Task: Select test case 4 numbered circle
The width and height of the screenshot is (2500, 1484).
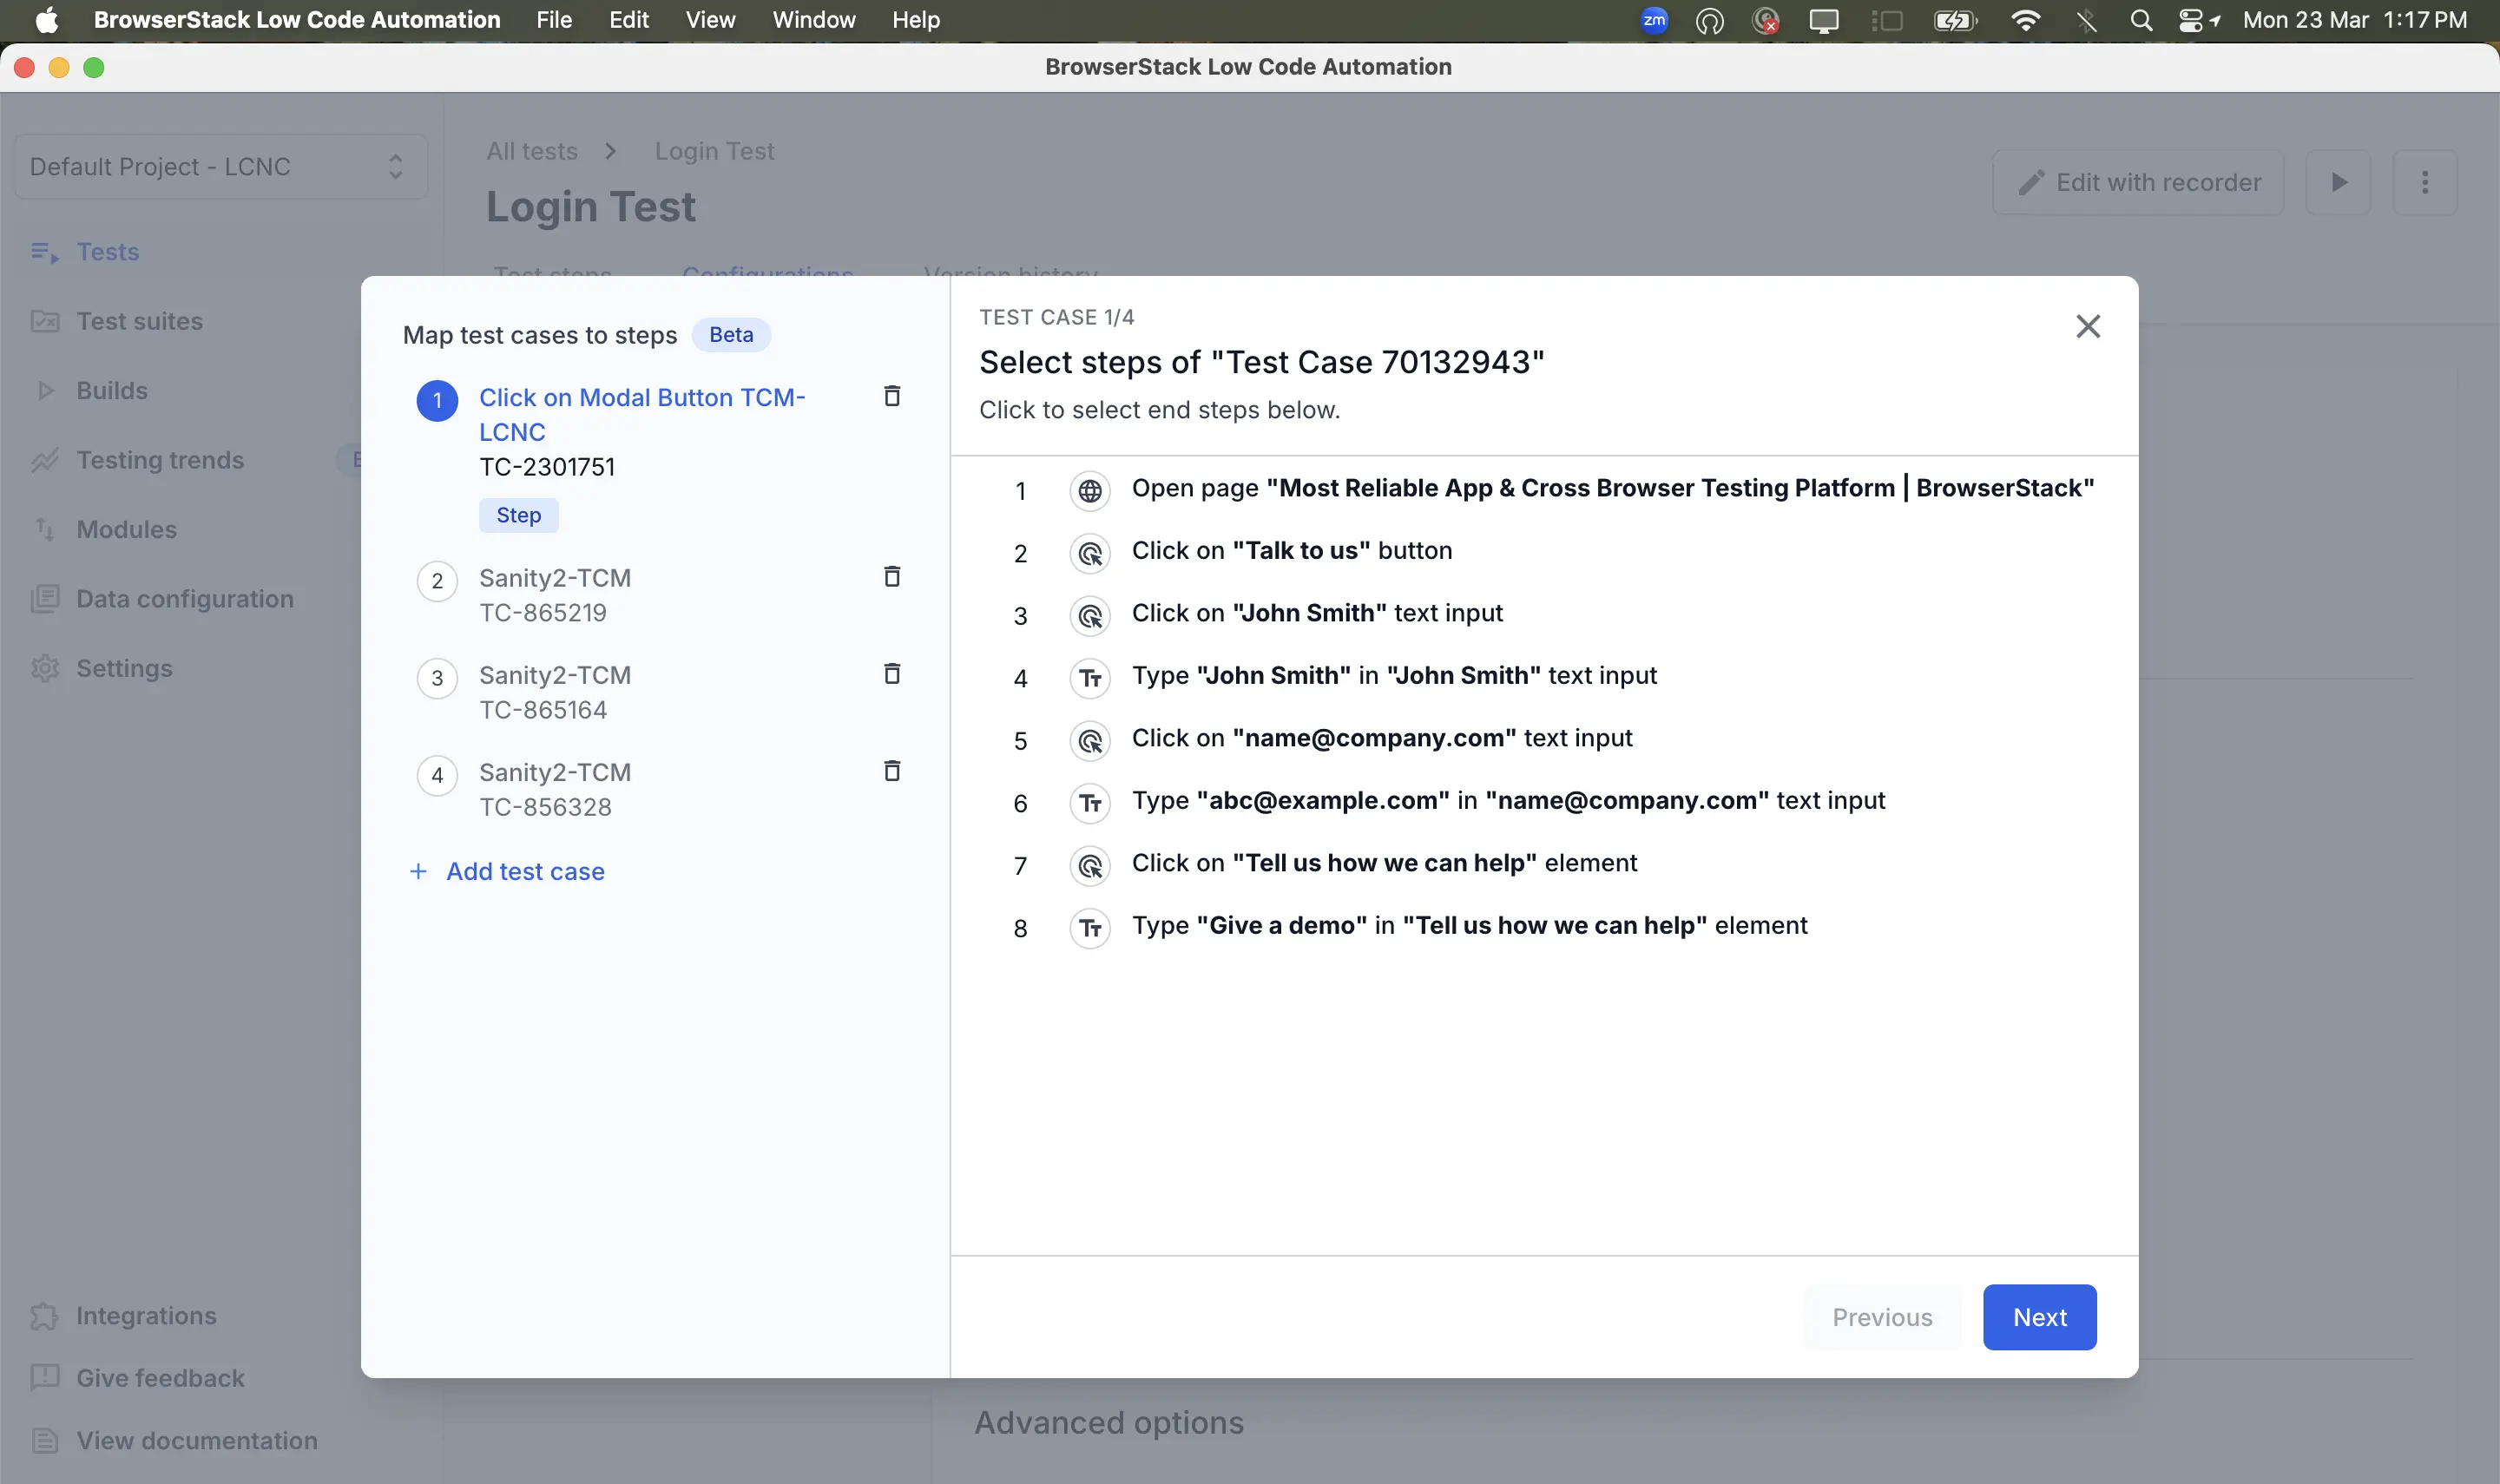Action: [437, 775]
